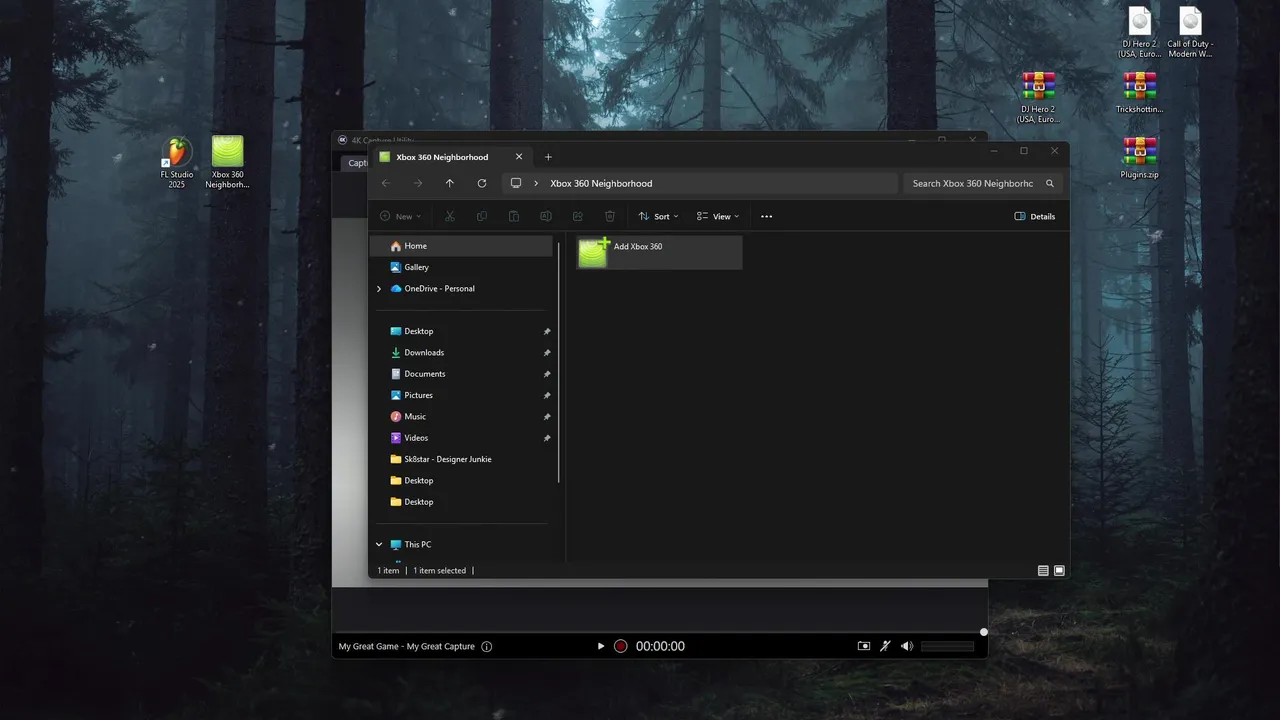Click the Share toolbar icon
The image size is (1280, 720).
coord(578,216)
